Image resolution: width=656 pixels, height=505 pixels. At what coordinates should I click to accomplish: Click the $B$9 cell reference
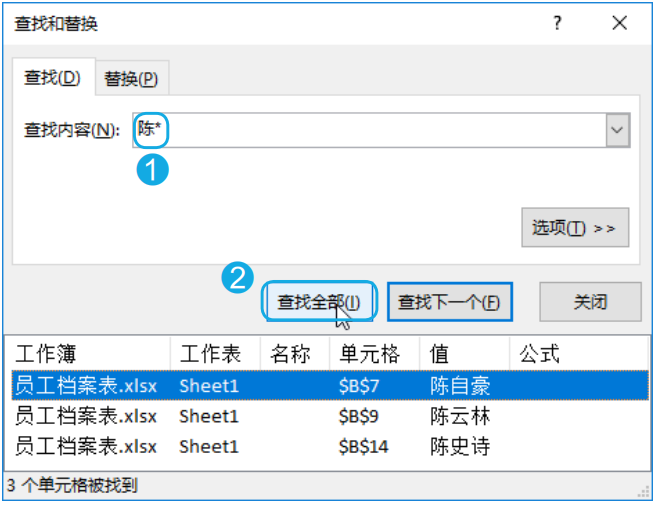(359, 416)
